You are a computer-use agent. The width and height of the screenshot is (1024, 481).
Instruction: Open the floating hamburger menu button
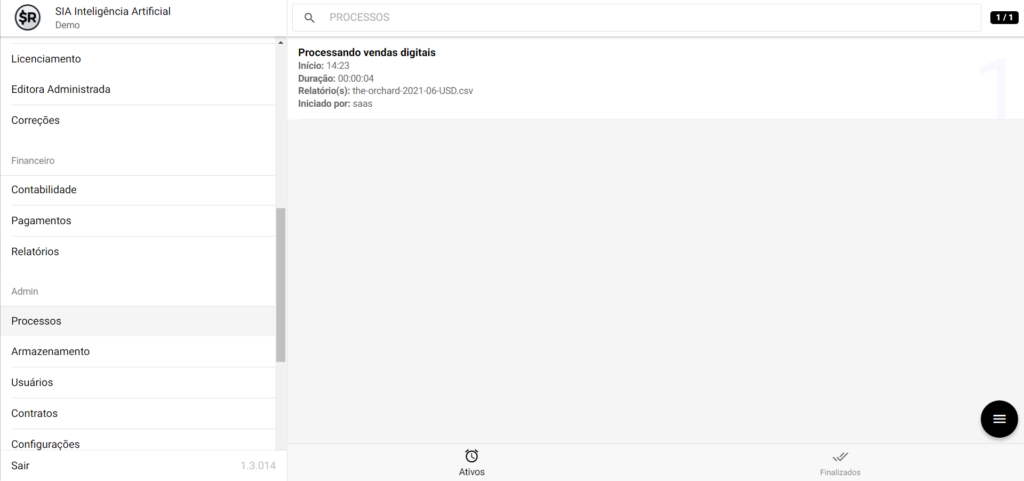(998, 418)
